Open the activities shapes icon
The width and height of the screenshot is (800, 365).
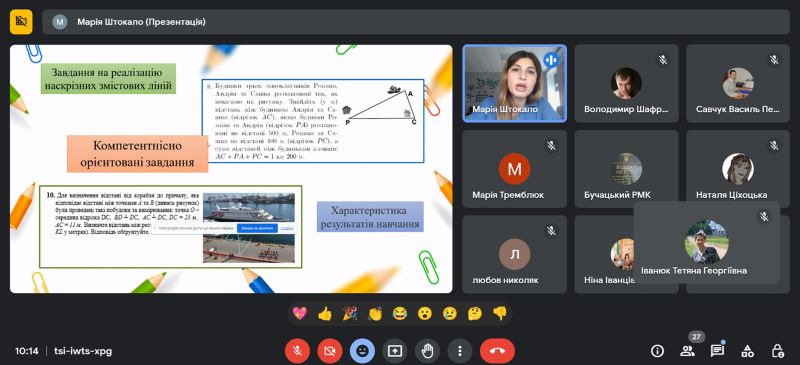pos(747,351)
